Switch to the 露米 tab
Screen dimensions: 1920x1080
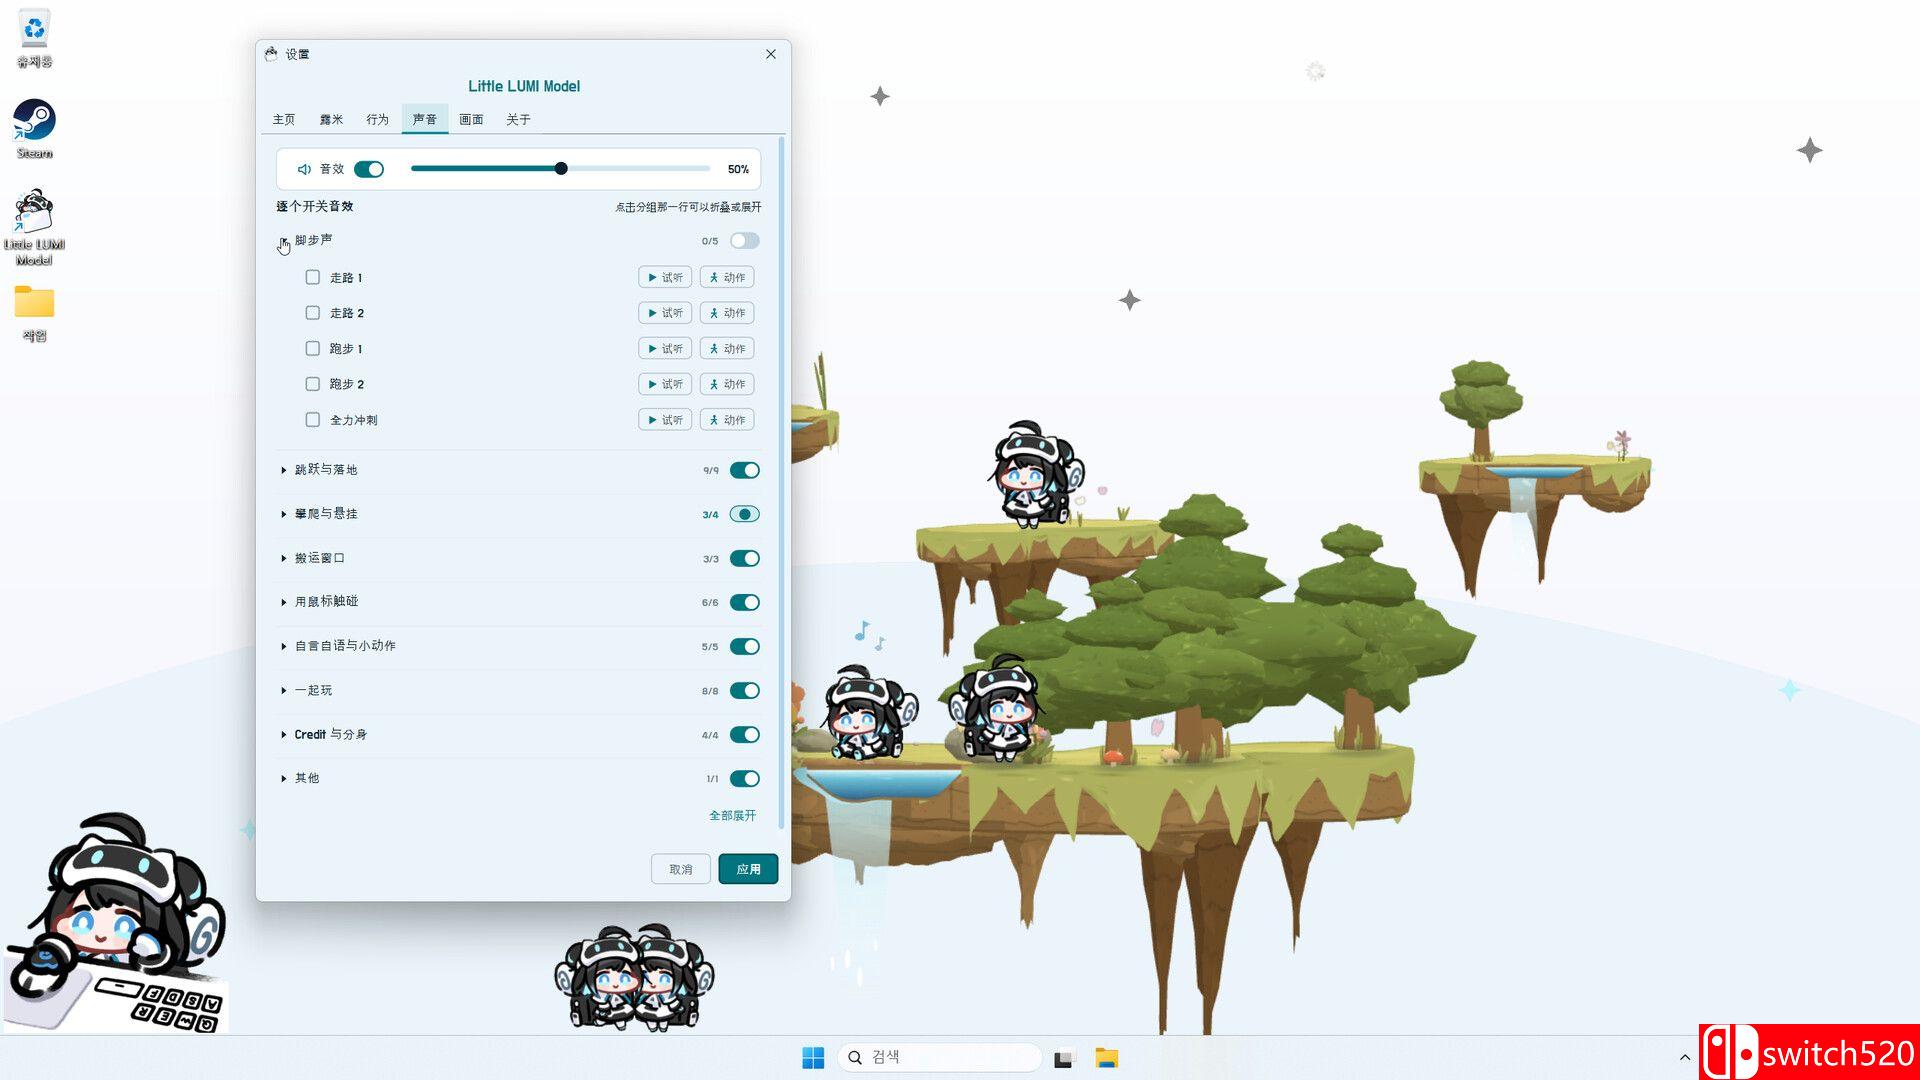tap(331, 119)
